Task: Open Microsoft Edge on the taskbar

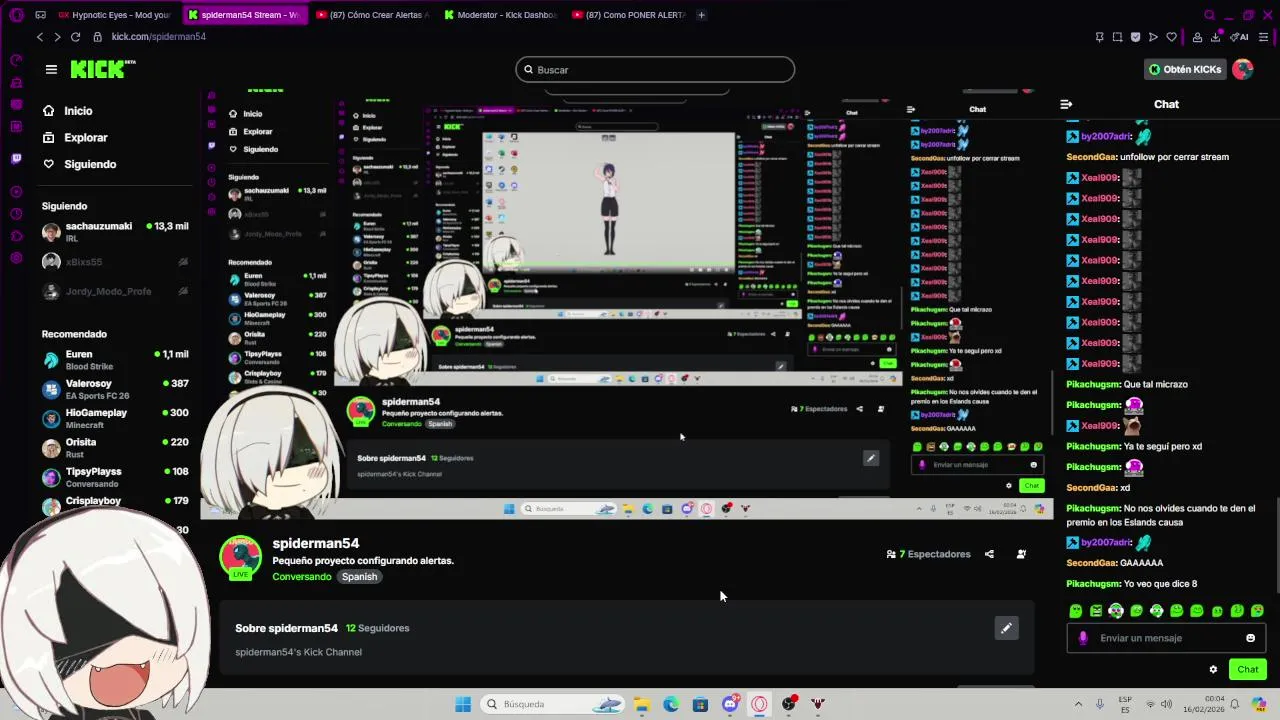Action: (x=671, y=704)
